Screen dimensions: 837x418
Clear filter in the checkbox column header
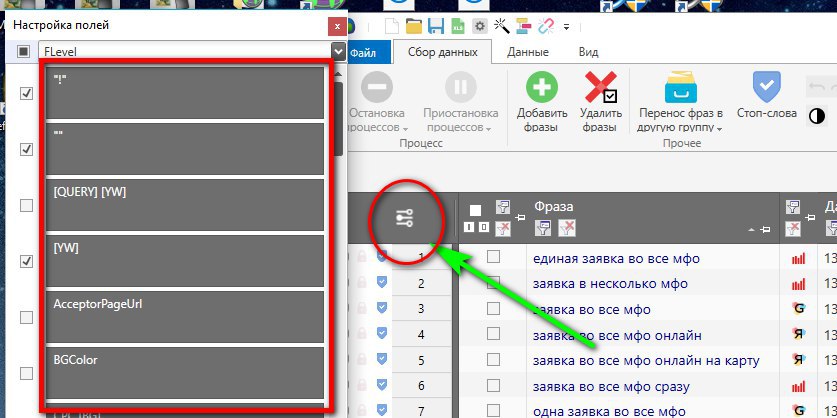click(503, 229)
